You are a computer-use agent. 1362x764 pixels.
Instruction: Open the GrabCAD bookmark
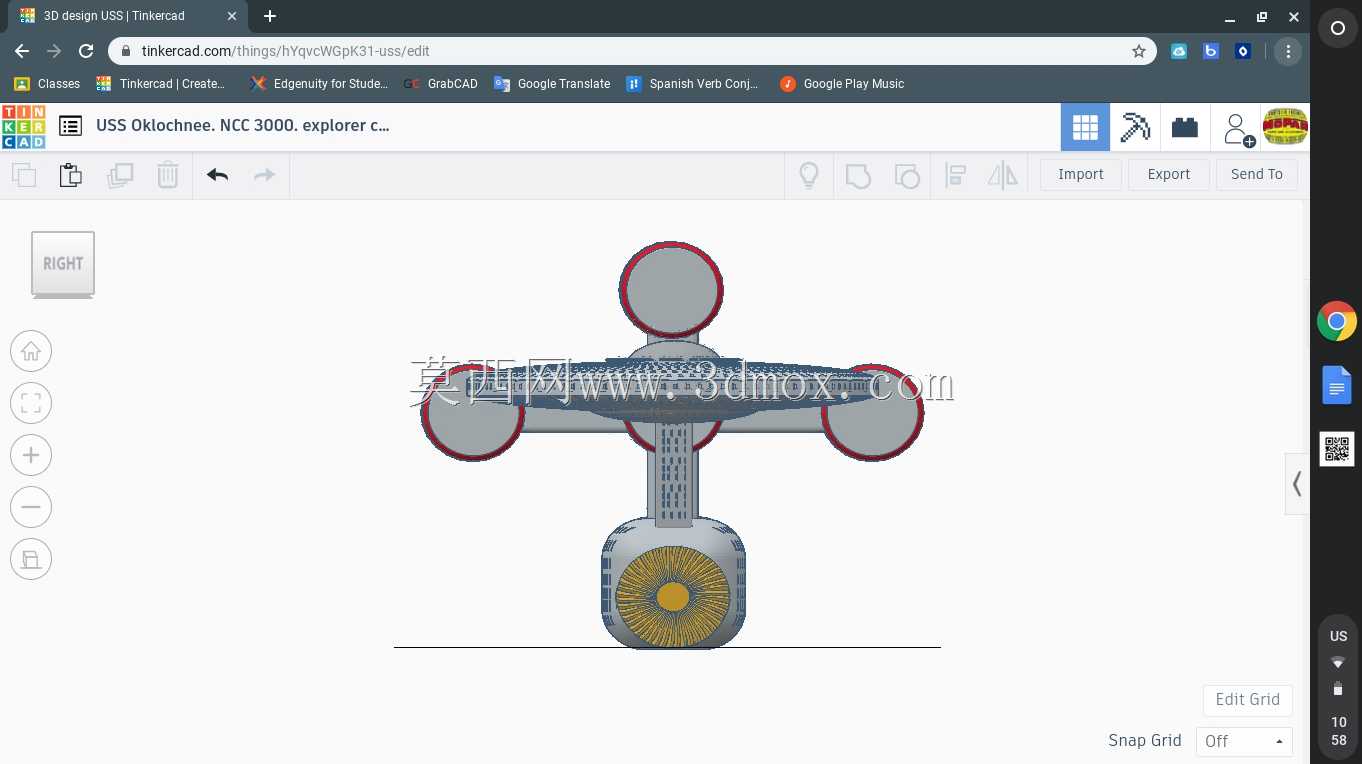click(x=441, y=84)
